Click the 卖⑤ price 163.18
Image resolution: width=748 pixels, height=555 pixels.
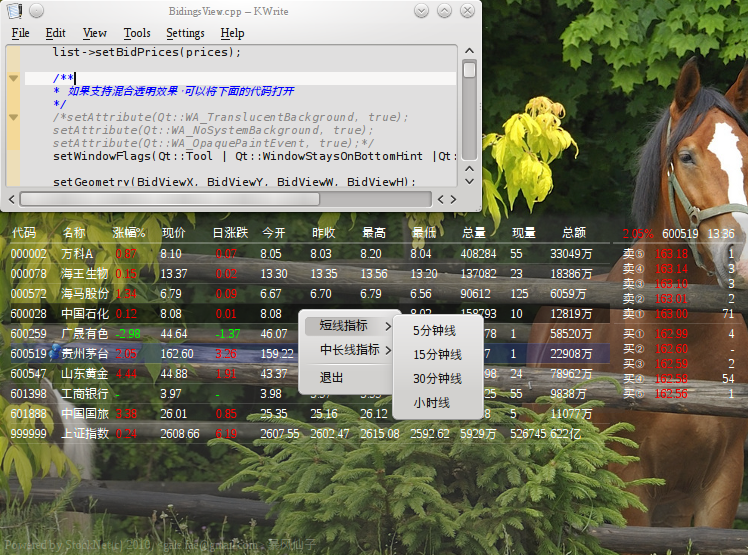tap(671, 254)
